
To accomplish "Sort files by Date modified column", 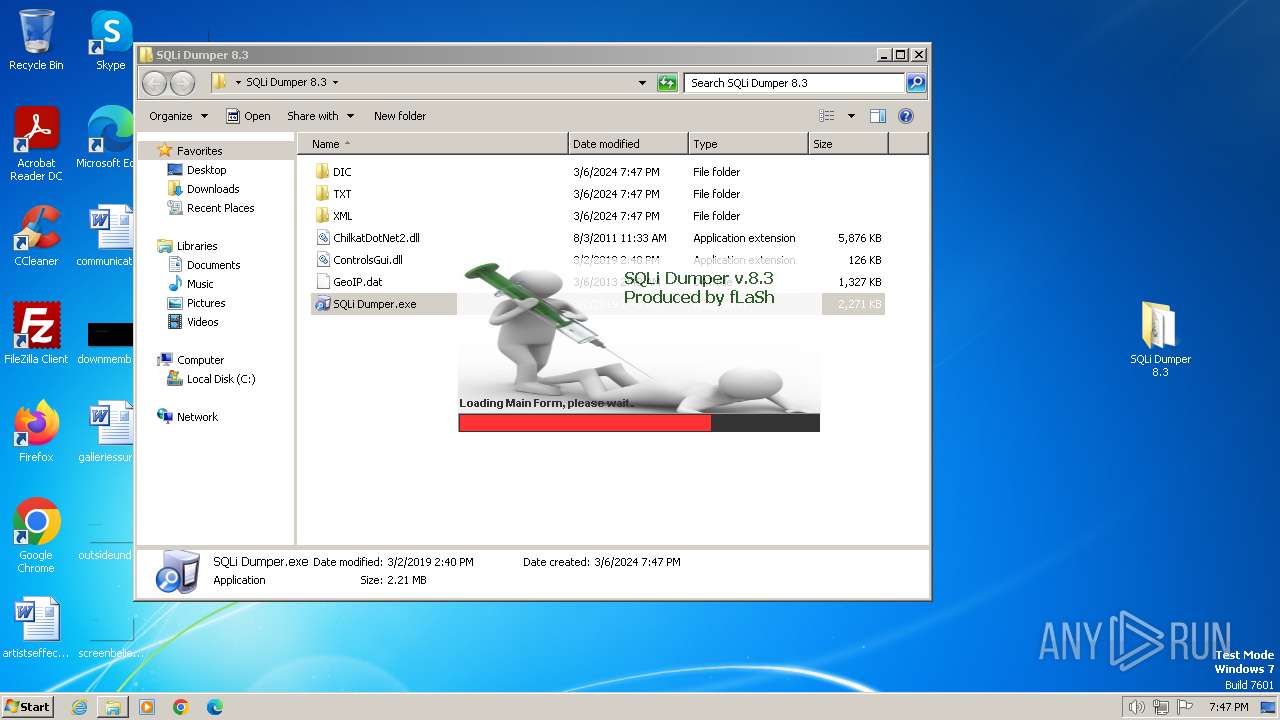I will (x=628, y=144).
